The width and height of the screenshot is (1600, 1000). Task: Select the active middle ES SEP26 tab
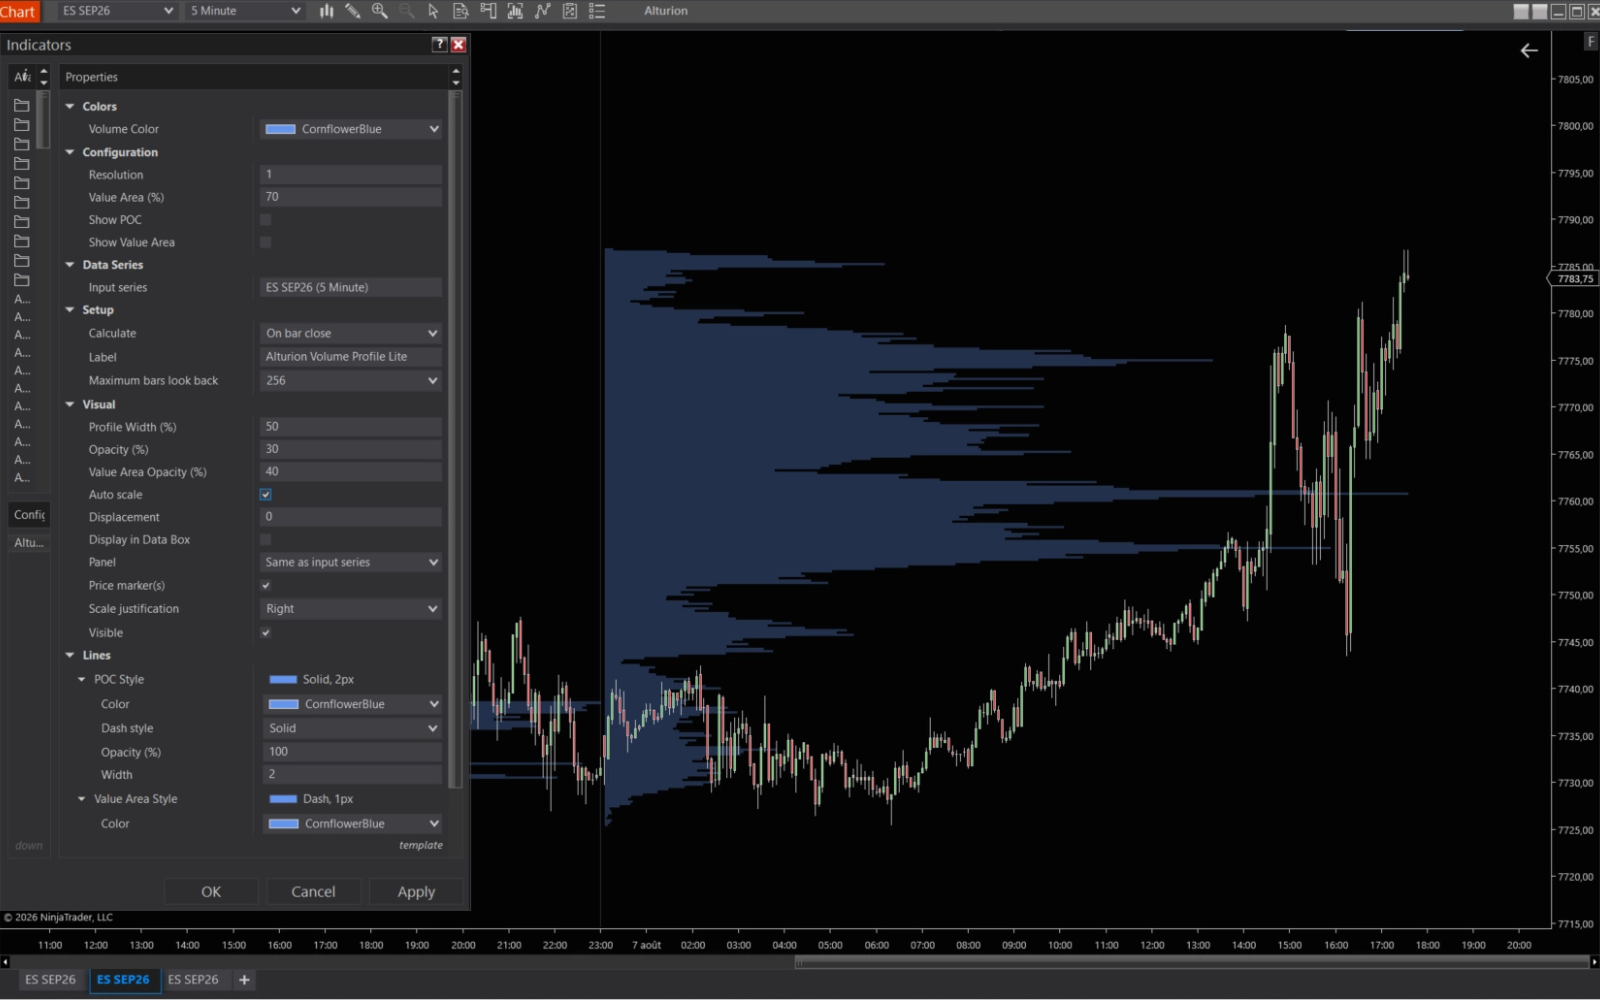[x=123, y=980]
